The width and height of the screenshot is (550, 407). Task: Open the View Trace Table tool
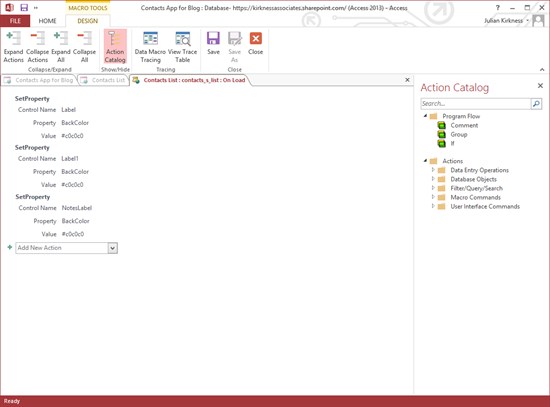click(x=182, y=47)
